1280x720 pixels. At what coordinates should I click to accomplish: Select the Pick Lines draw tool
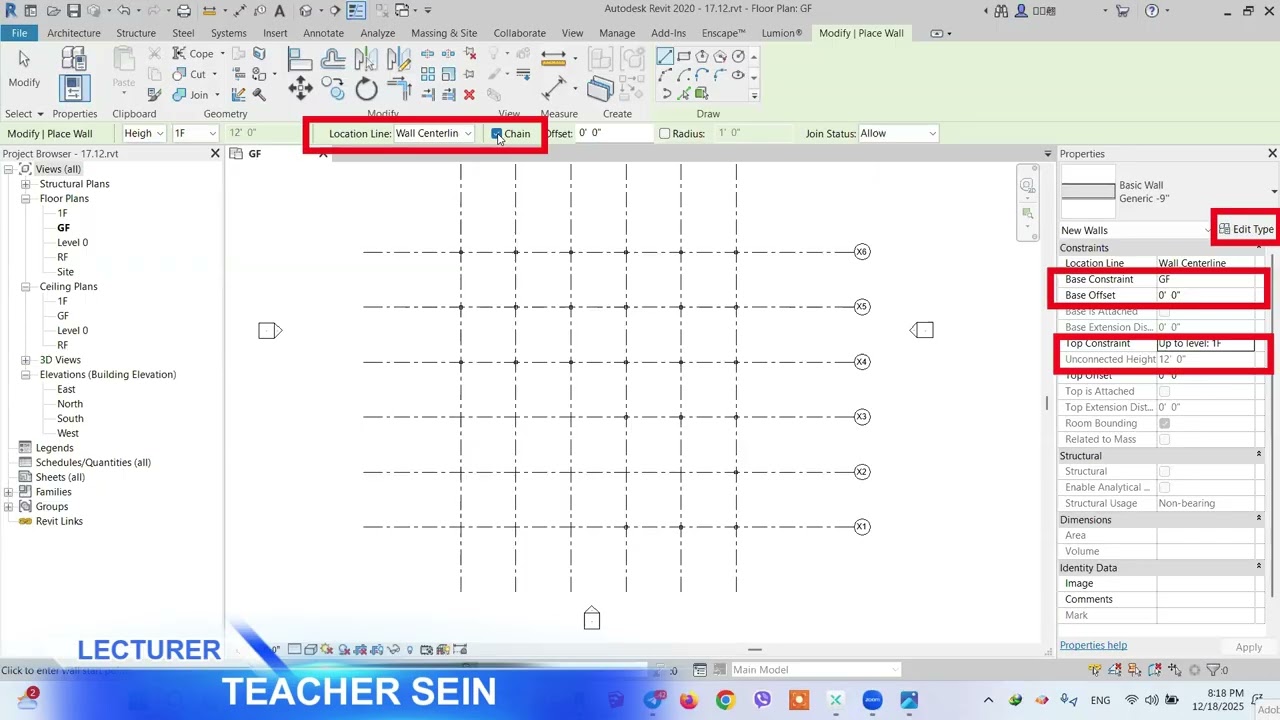(684, 94)
